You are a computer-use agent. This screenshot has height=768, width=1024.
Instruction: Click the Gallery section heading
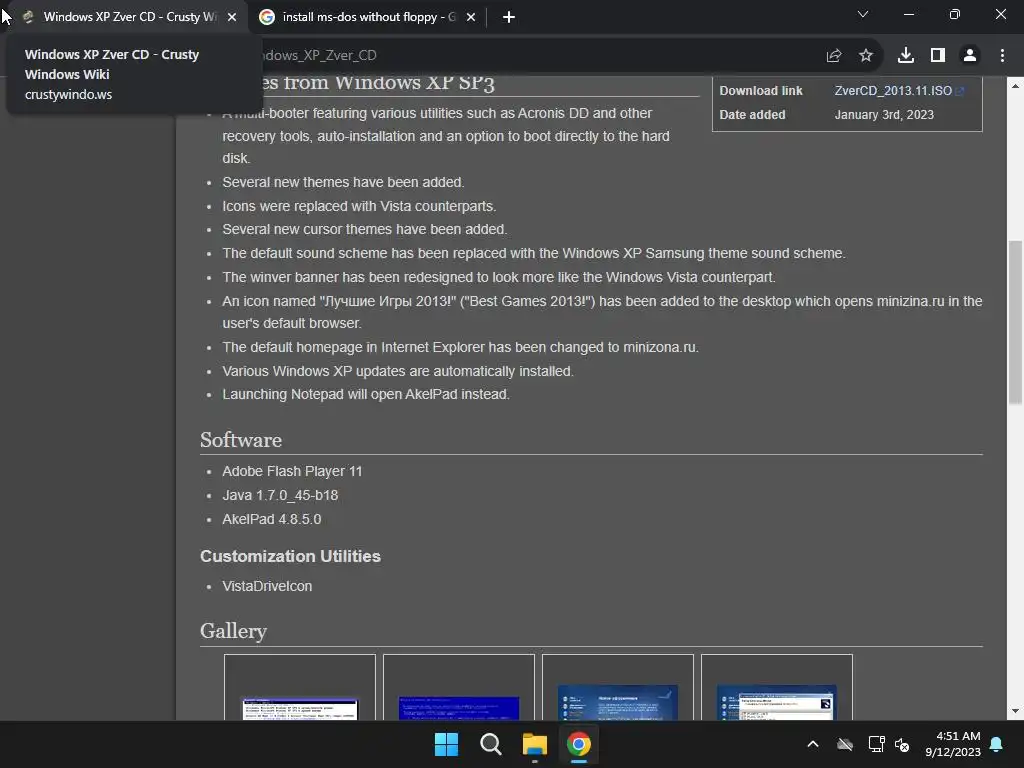[233, 631]
